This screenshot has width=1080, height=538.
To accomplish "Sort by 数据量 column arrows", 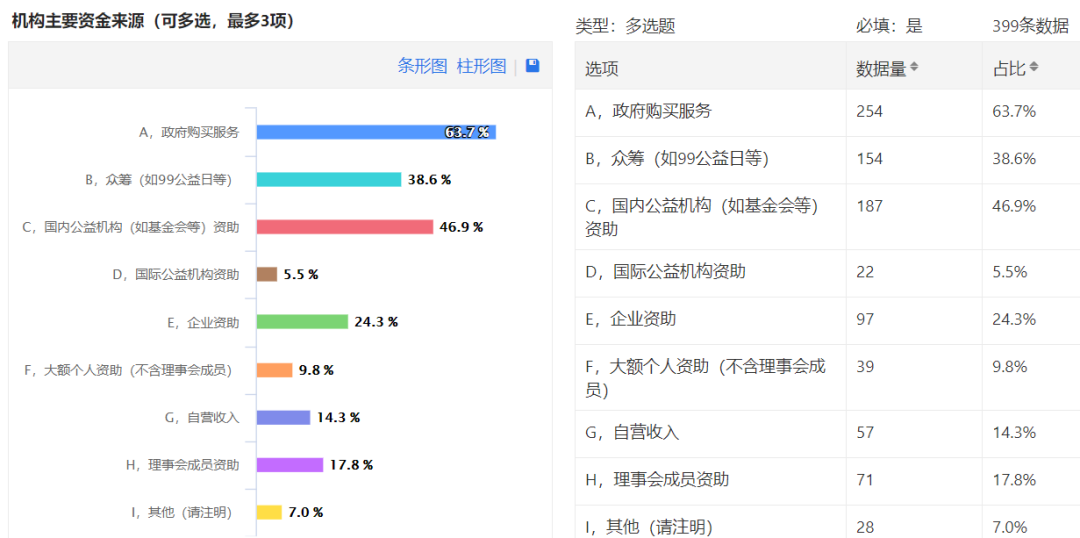I will pos(914,67).
